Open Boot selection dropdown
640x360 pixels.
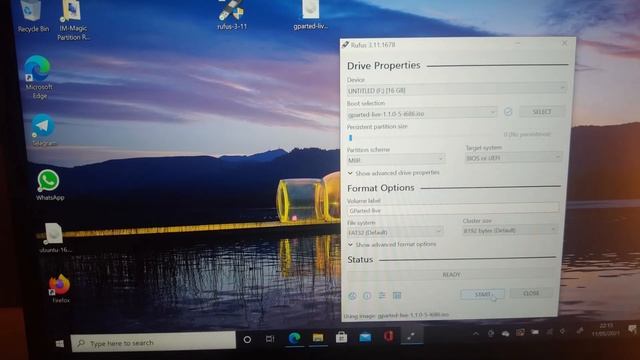click(422, 113)
